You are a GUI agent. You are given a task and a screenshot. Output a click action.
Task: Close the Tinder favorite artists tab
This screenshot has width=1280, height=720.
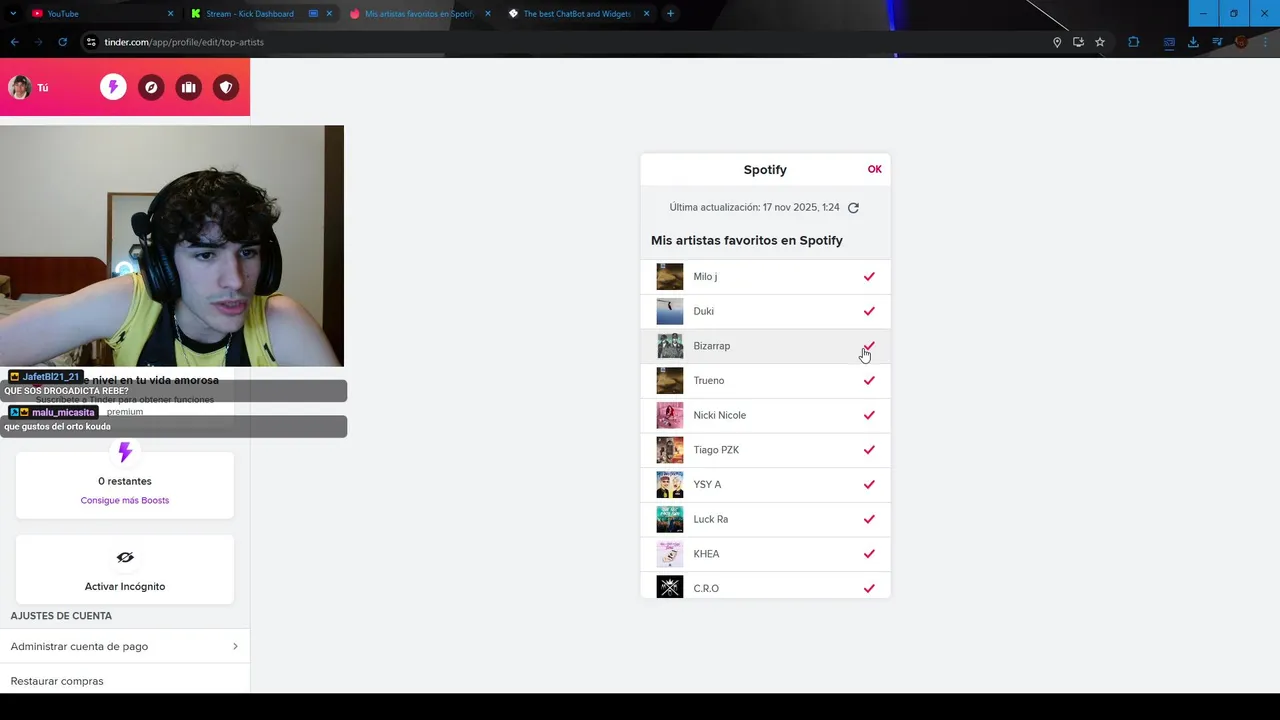click(488, 14)
